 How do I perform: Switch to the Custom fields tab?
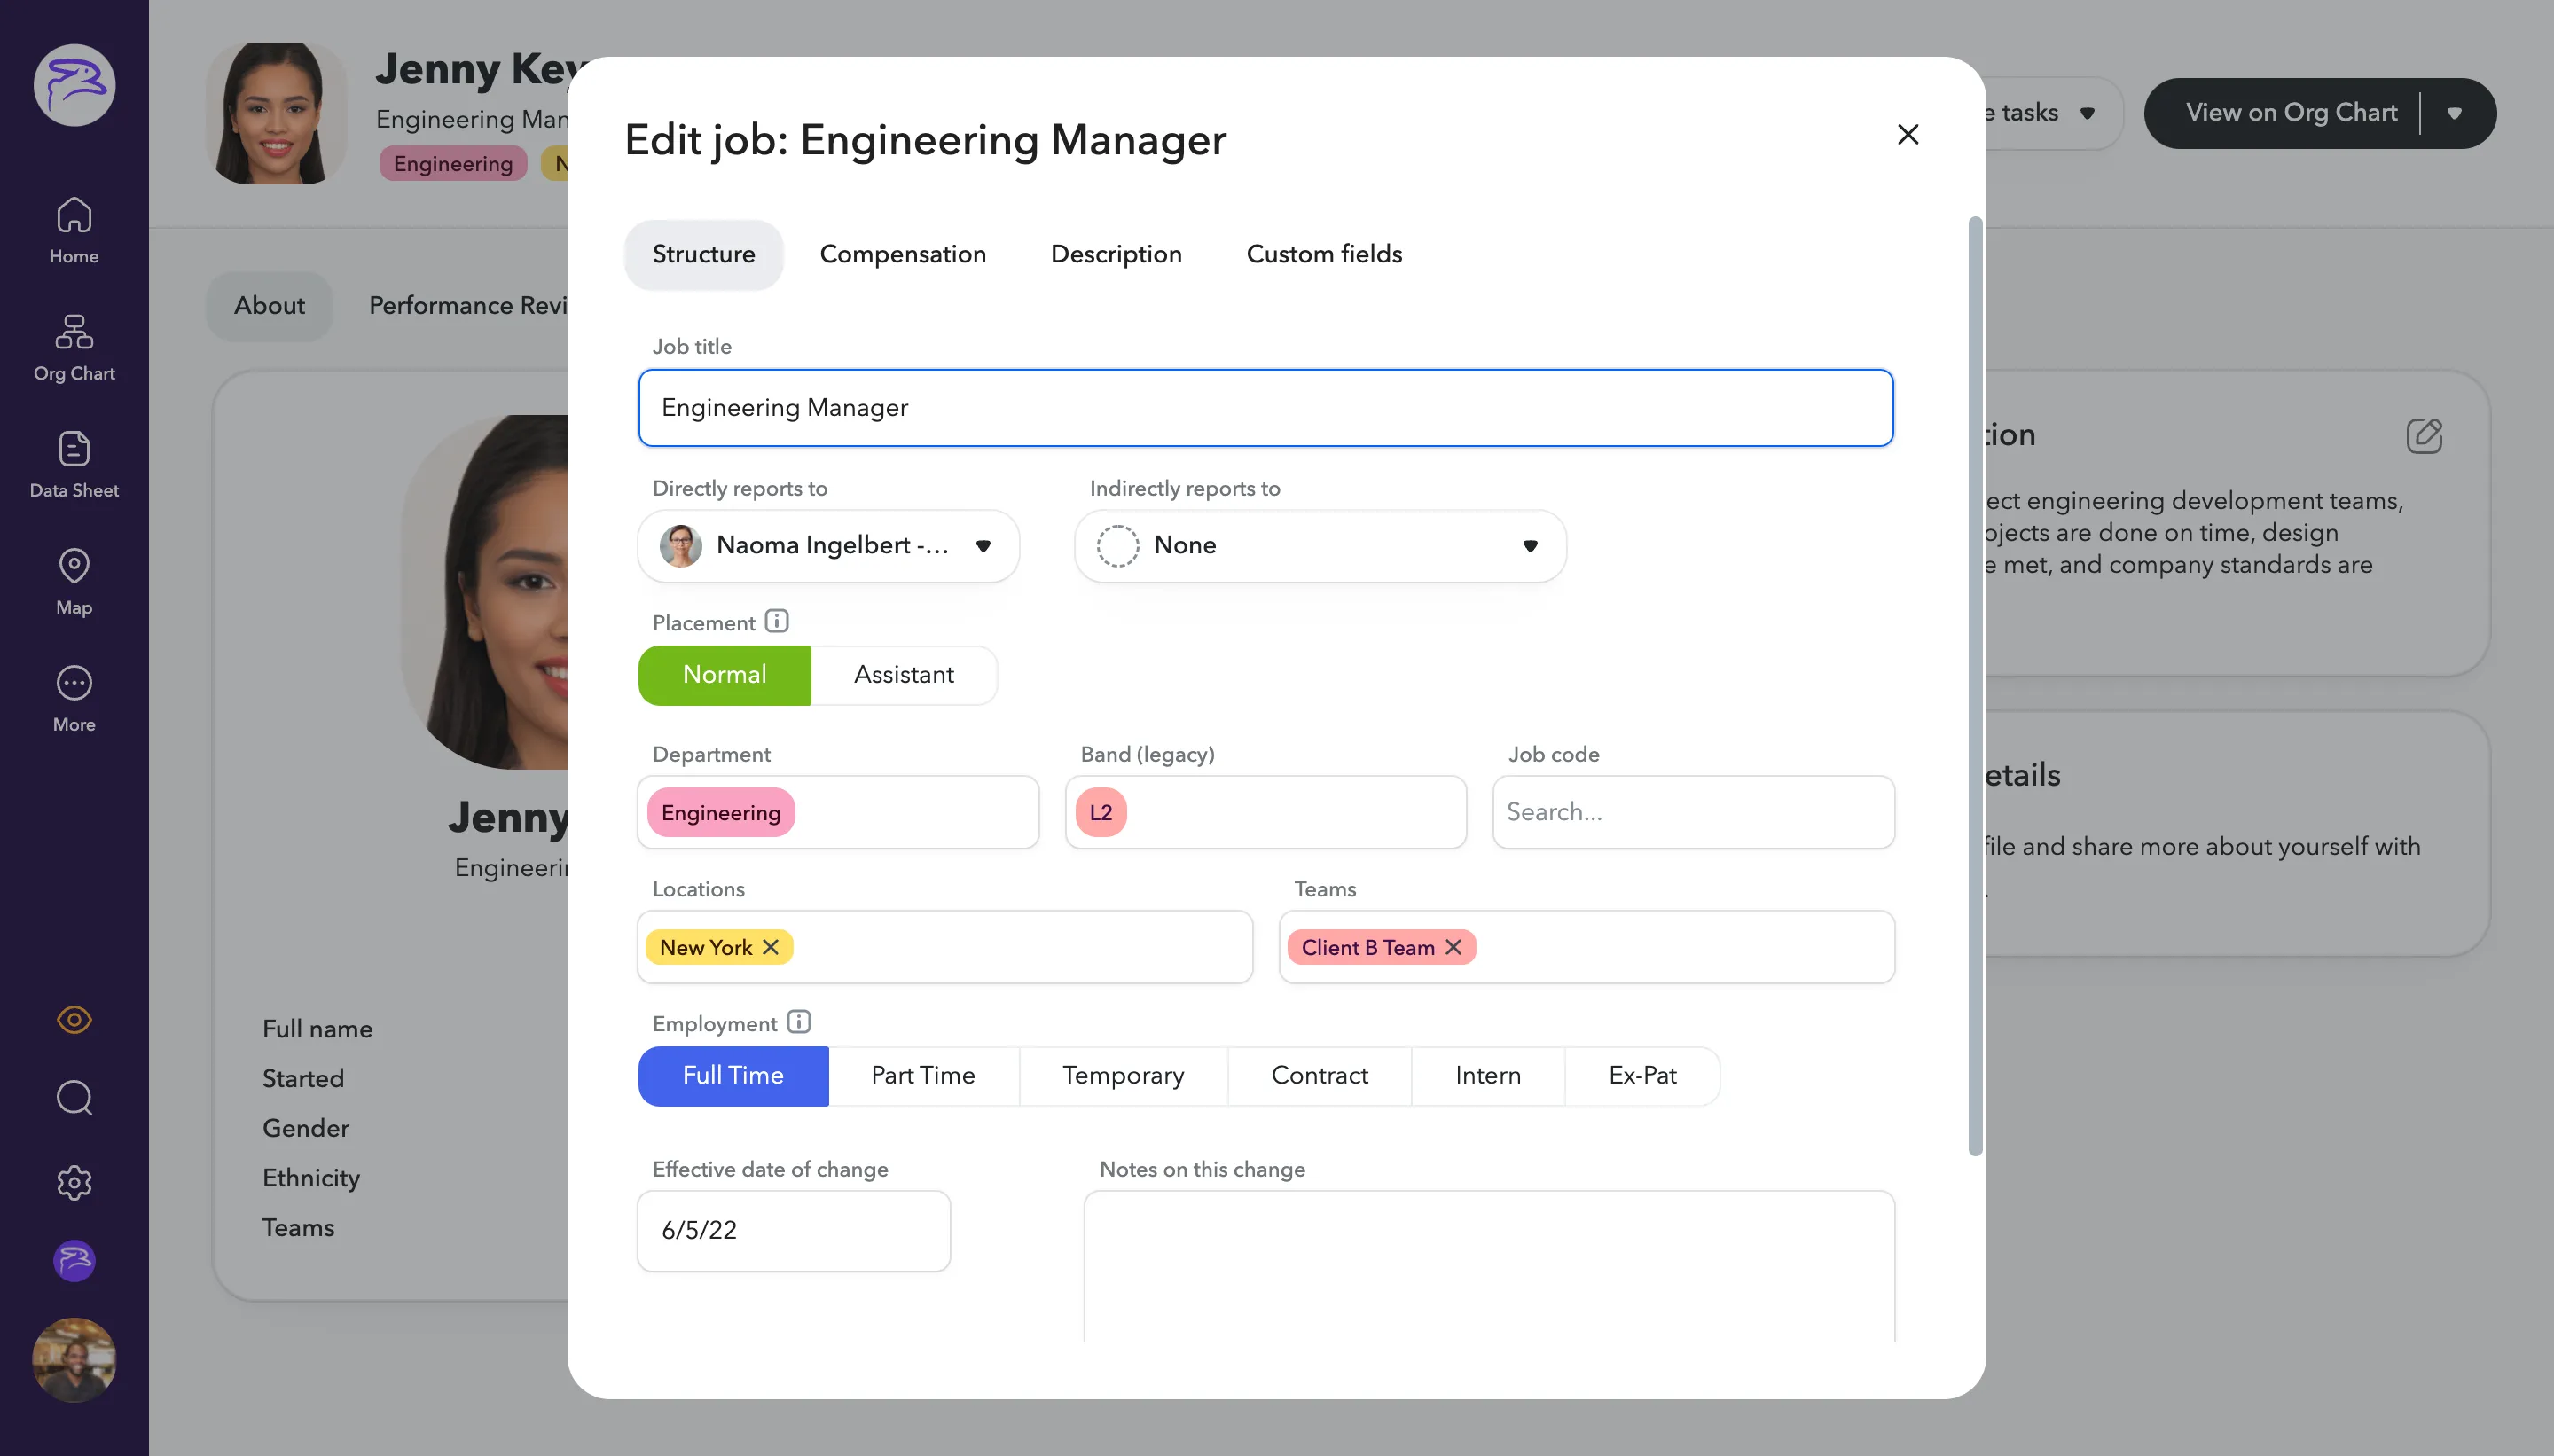click(1324, 254)
